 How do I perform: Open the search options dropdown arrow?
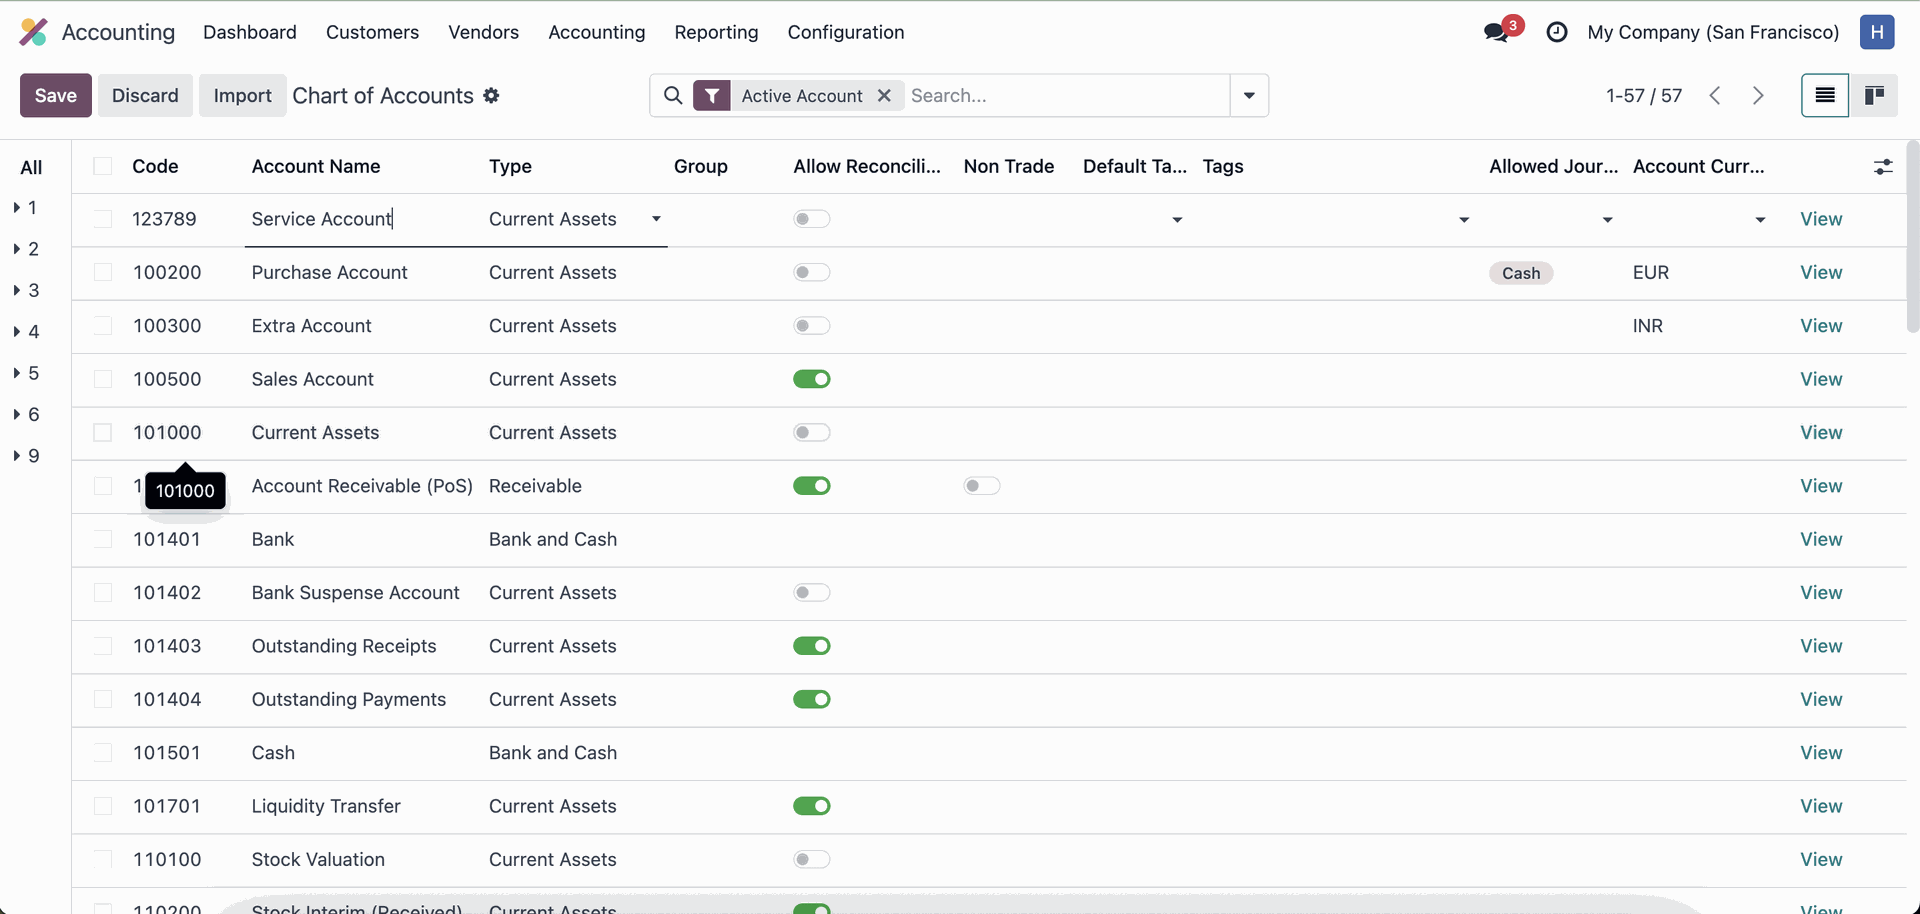(1249, 96)
